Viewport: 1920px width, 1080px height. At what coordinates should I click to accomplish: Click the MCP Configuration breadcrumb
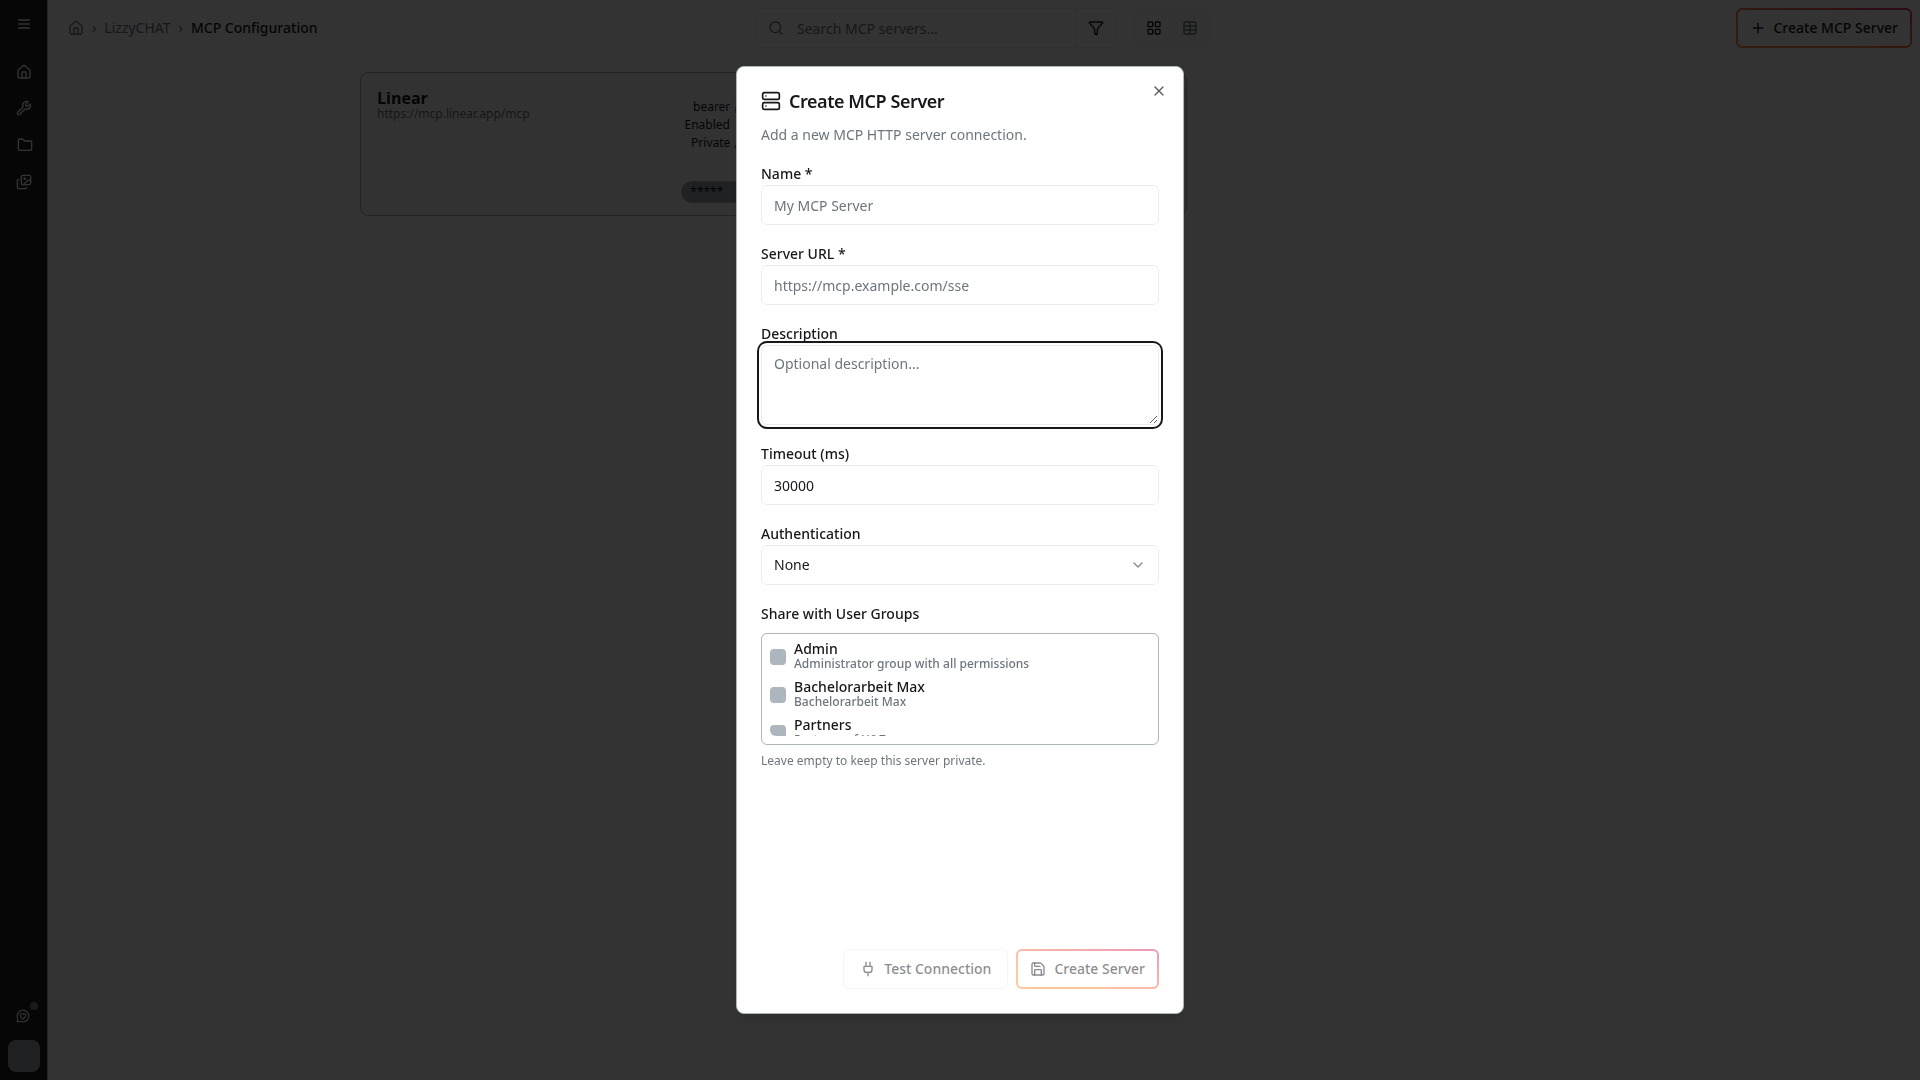(x=254, y=28)
